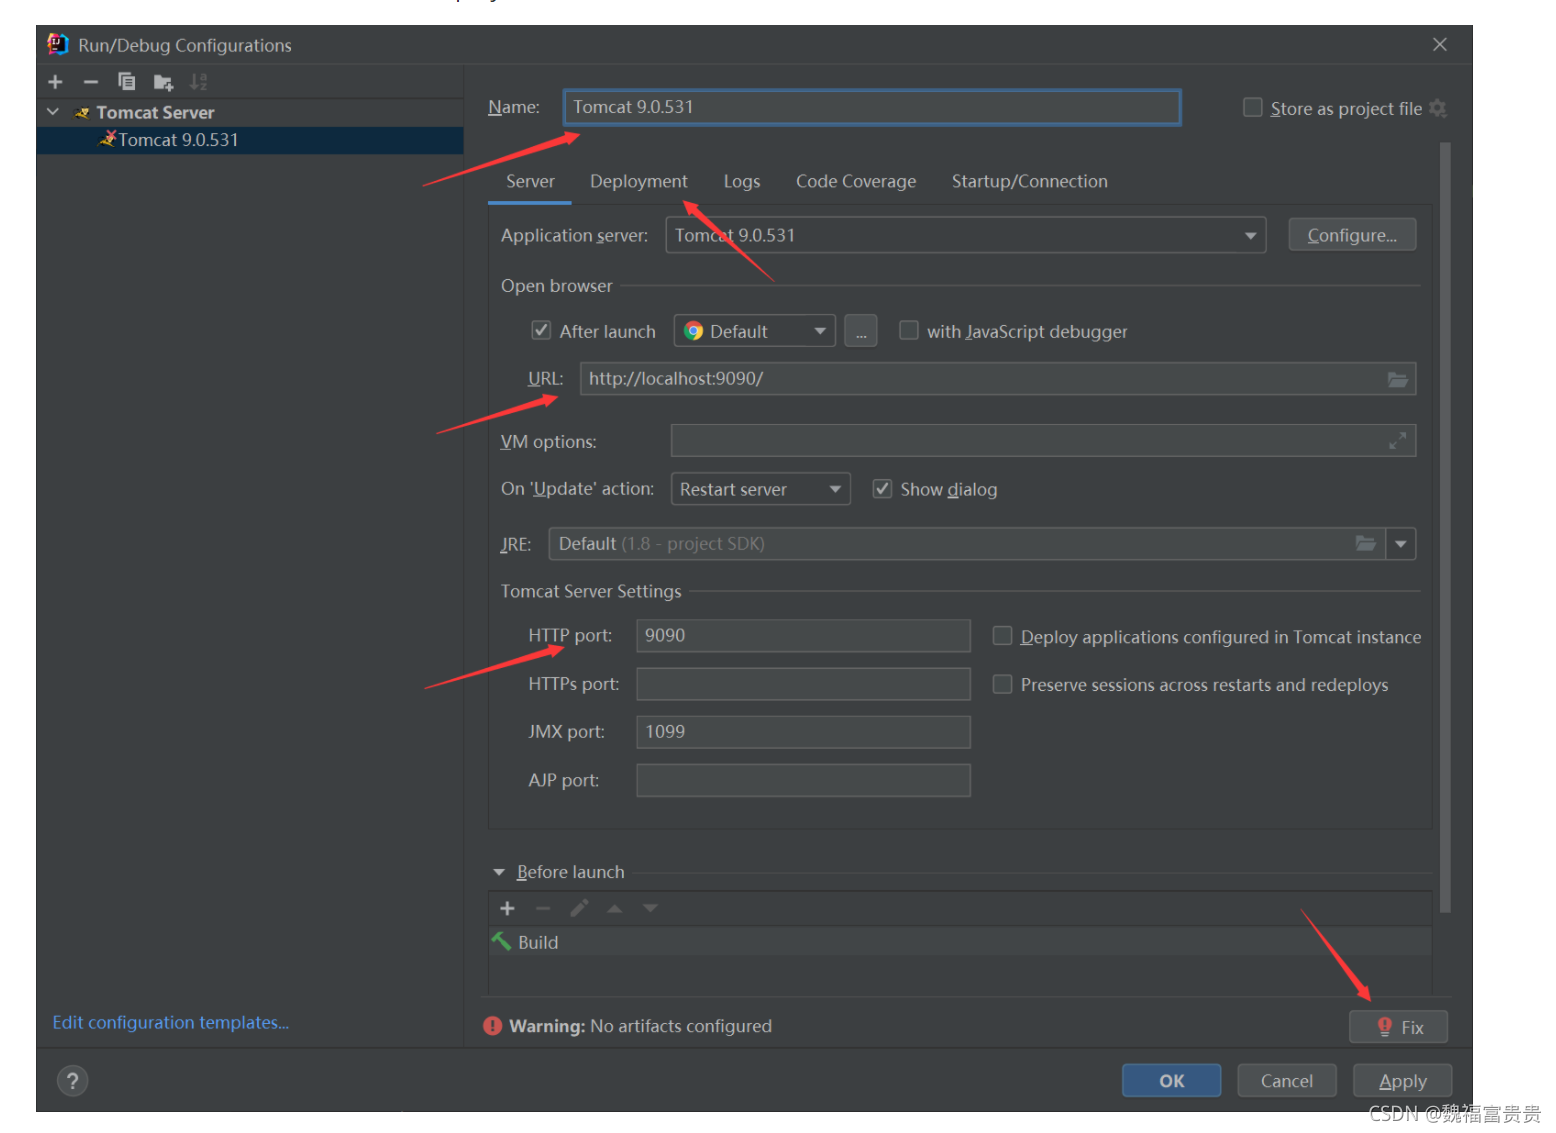This screenshot has height=1133, width=1556.
Task: Enable Preserve sessions across restarts and redeploys
Action: [1002, 684]
